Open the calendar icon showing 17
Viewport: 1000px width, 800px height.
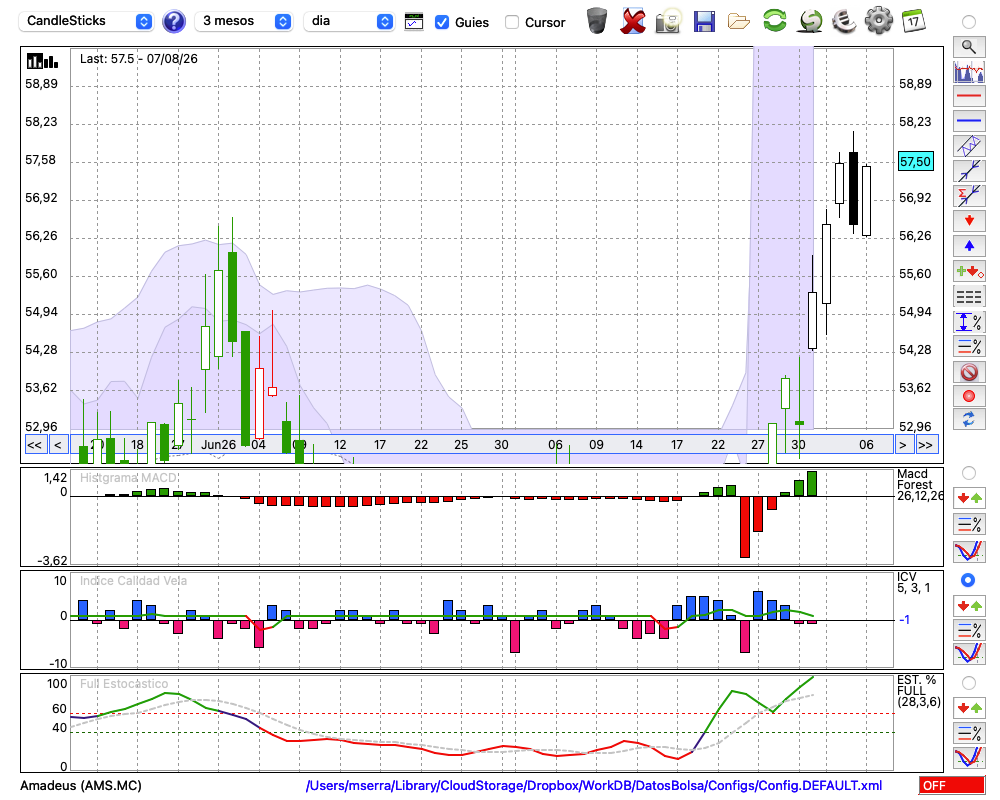tap(913, 21)
